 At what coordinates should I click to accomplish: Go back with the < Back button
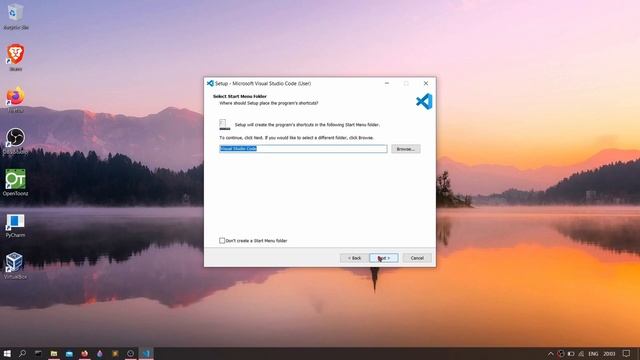354,258
